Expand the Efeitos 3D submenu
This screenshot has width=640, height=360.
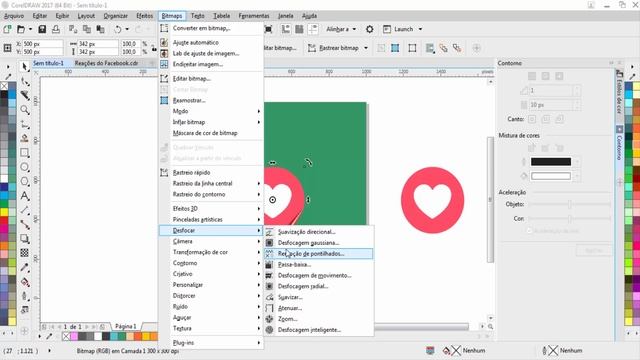tap(210, 209)
